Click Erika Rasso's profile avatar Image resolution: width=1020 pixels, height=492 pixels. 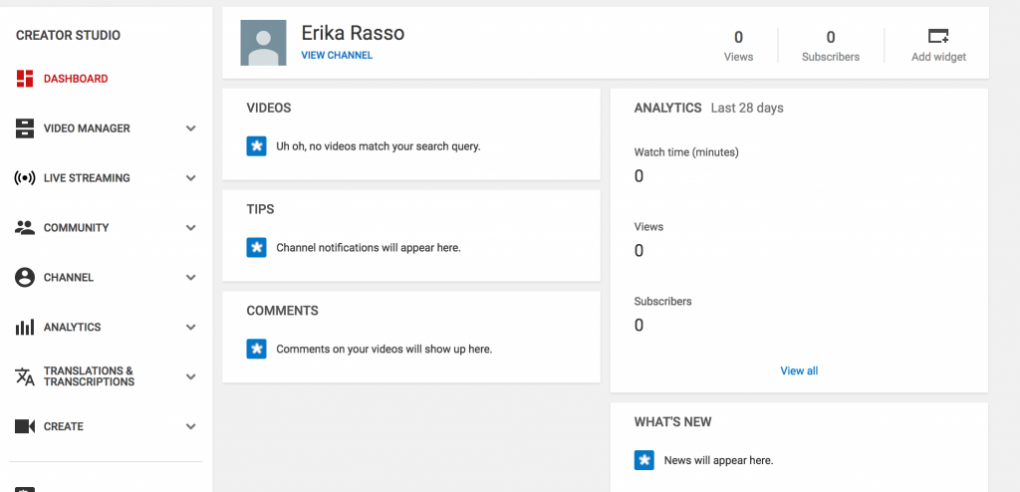264,43
